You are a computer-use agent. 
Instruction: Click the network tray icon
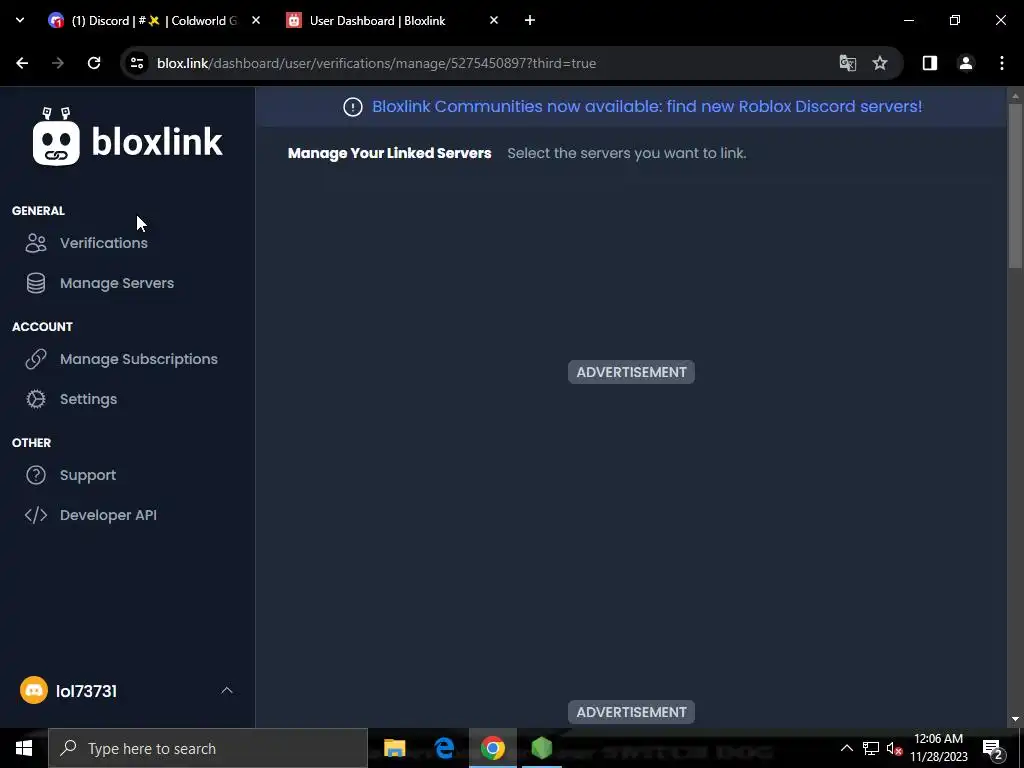point(871,748)
